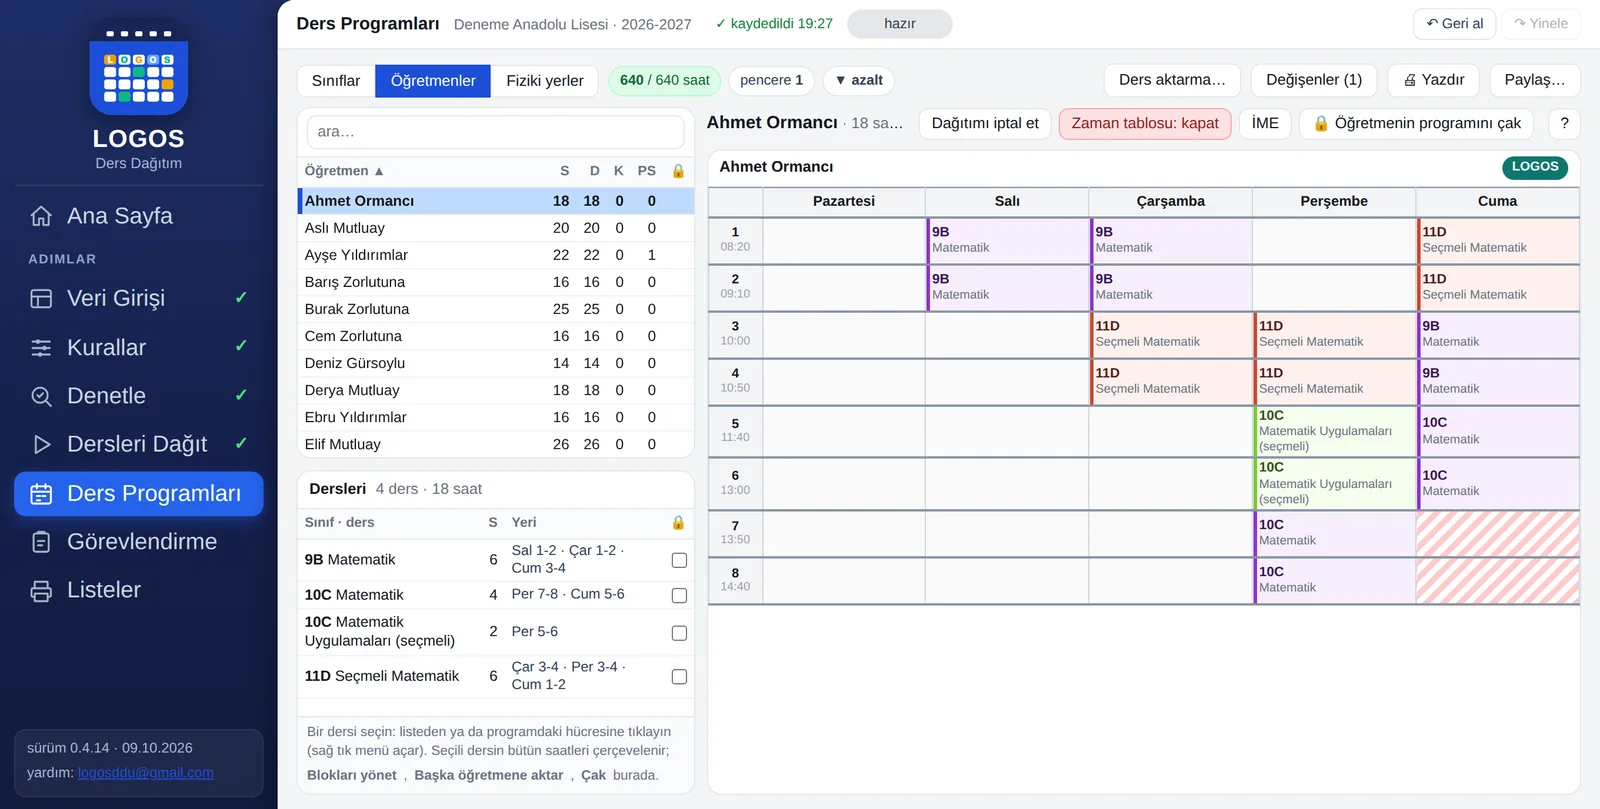This screenshot has height=809, width=1600.
Task: Switch to the Fiziki yerler tab
Action: click(x=545, y=81)
